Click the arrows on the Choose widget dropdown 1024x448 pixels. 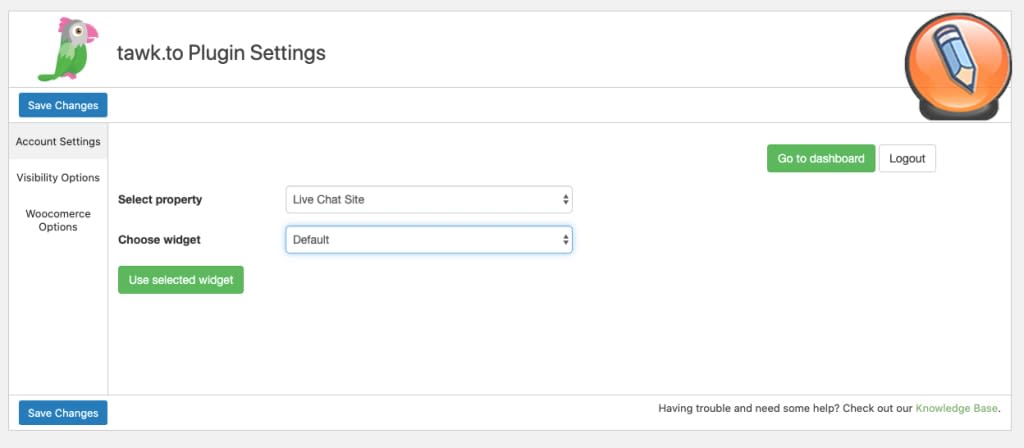566,240
